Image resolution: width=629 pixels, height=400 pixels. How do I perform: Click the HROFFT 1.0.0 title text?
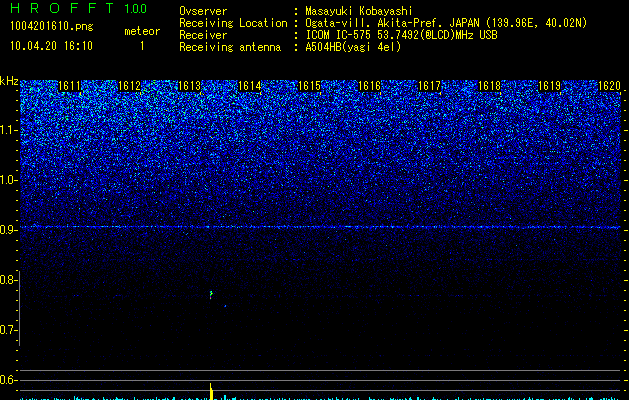tap(79, 8)
